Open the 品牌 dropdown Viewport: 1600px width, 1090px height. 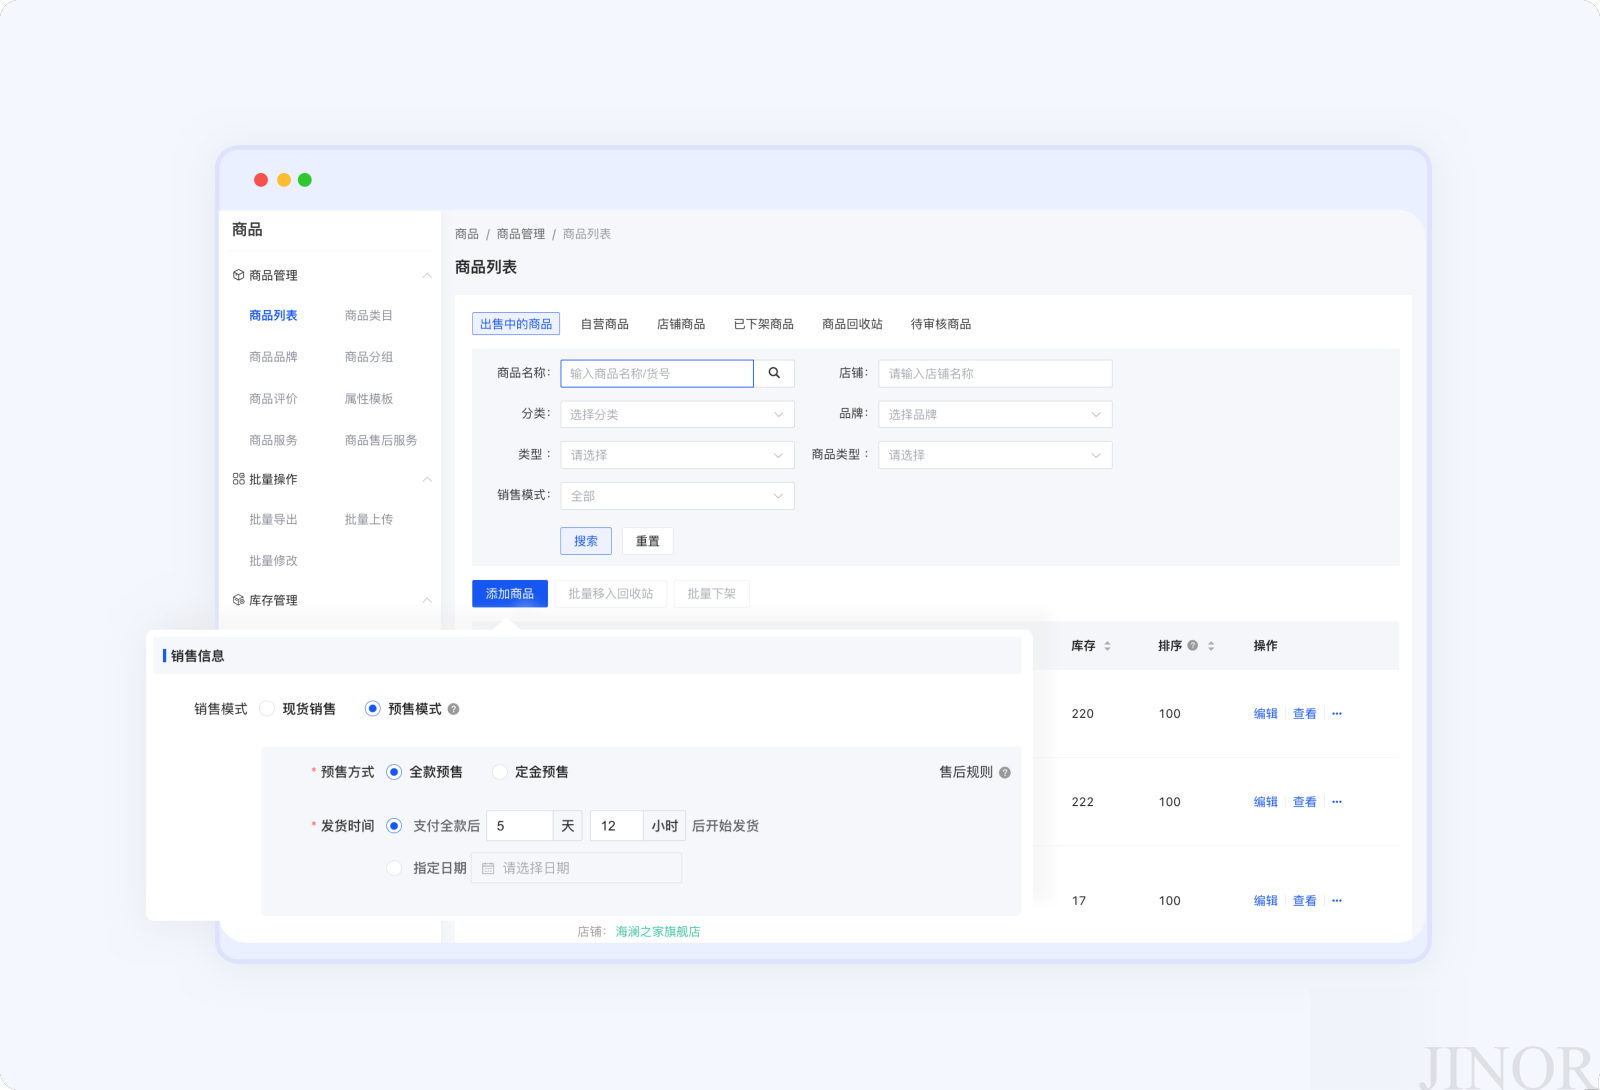[995, 414]
